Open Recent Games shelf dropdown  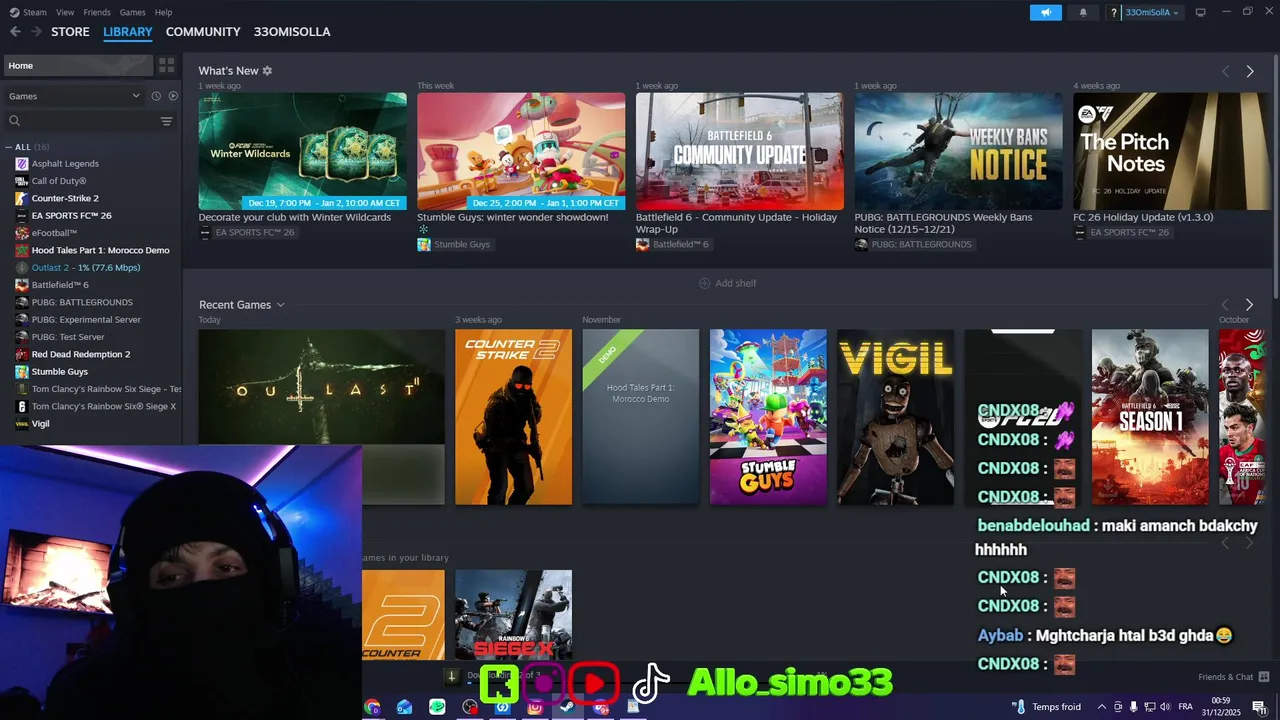tap(280, 305)
